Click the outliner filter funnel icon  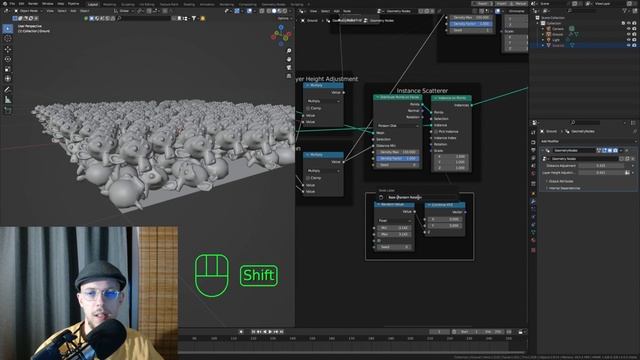(625, 11)
